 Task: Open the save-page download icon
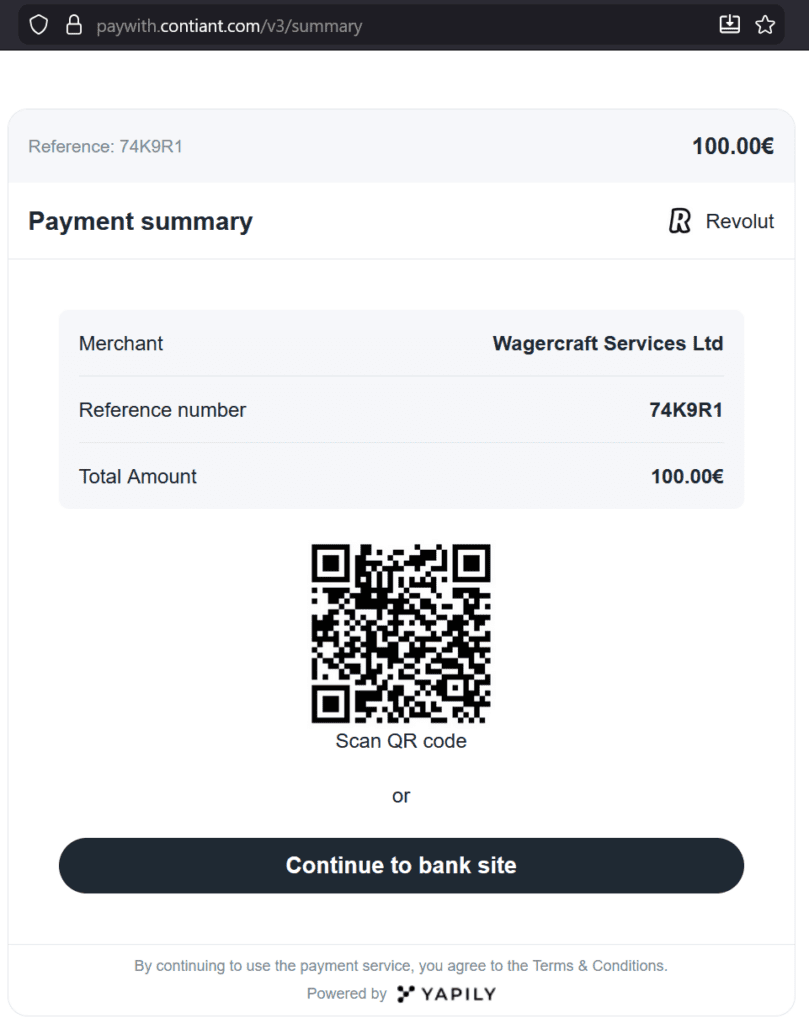730,24
